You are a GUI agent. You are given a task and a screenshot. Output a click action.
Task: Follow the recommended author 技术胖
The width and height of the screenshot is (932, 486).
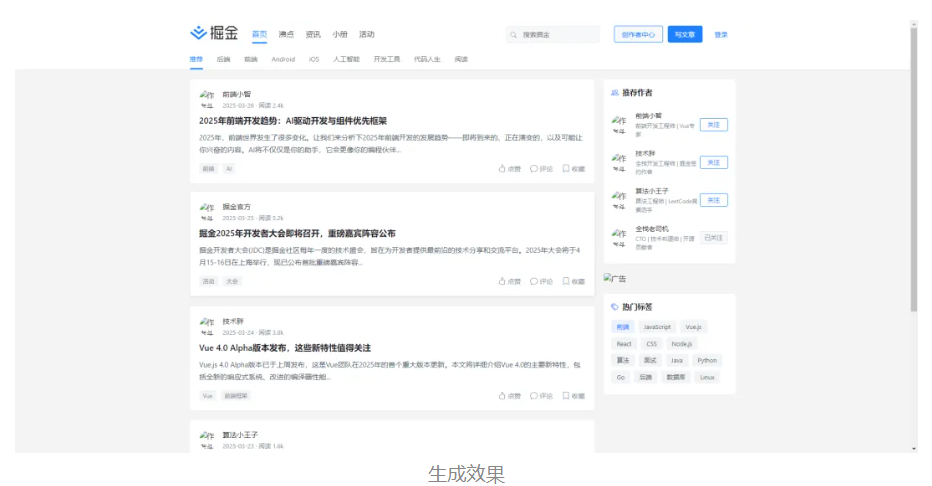pyautogui.click(x=713, y=162)
